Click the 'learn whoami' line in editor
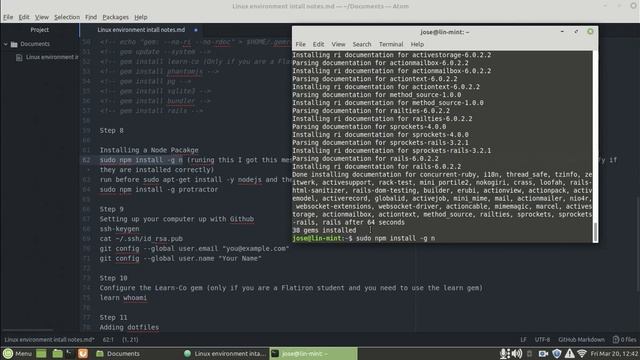The width and height of the screenshot is (640, 360). 123,298
